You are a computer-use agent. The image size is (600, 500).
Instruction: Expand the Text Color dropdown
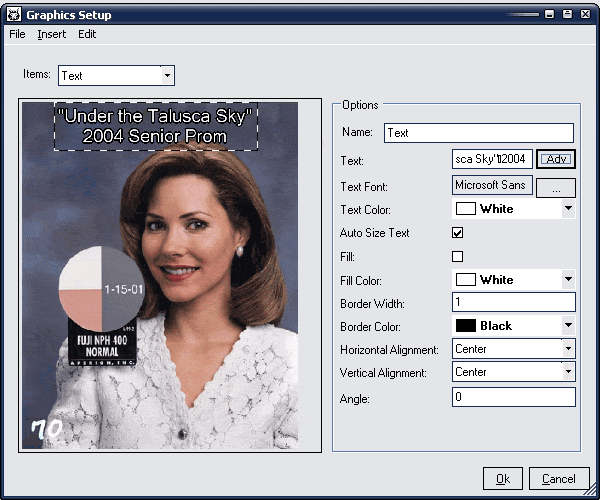pyautogui.click(x=568, y=209)
